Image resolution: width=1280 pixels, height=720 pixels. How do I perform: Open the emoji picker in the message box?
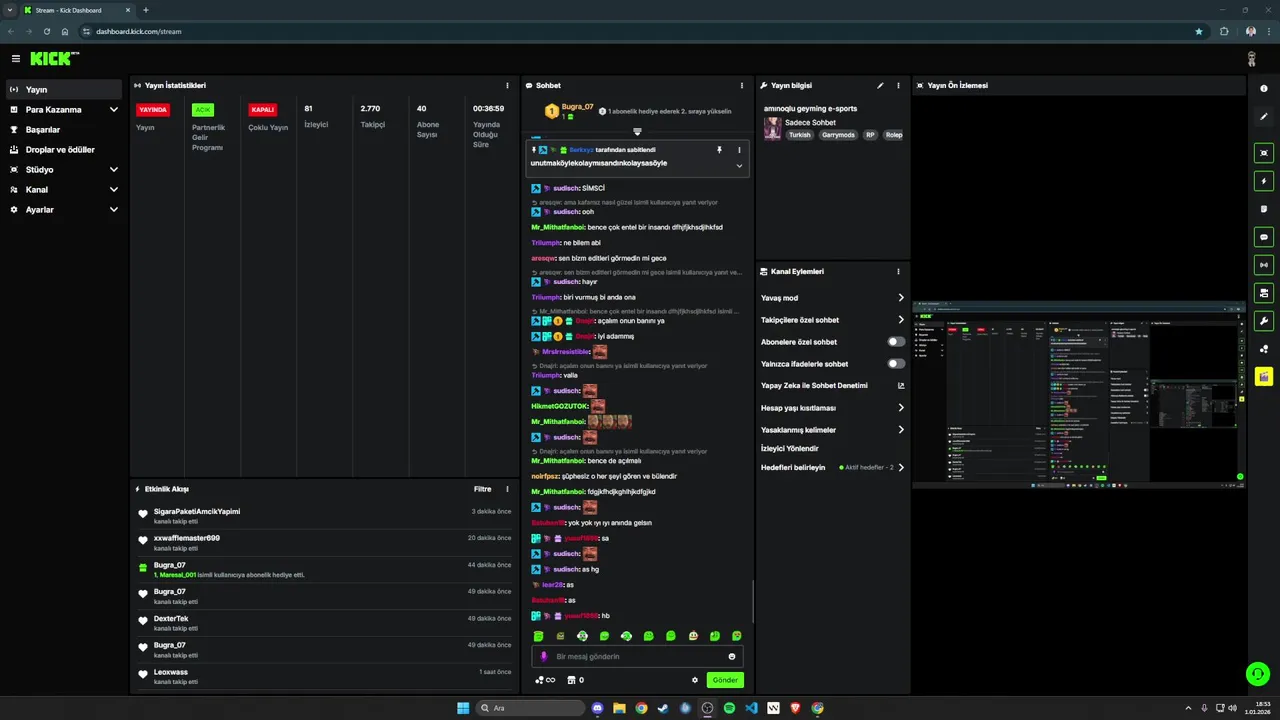[732, 657]
